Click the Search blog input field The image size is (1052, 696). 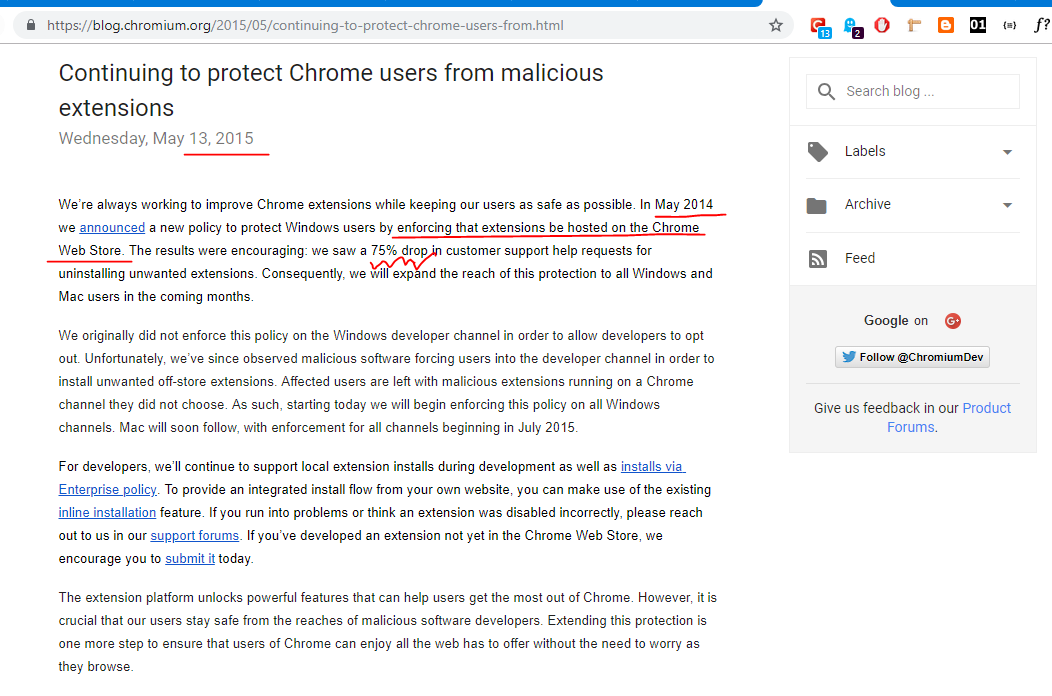click(x=912, y=91)
